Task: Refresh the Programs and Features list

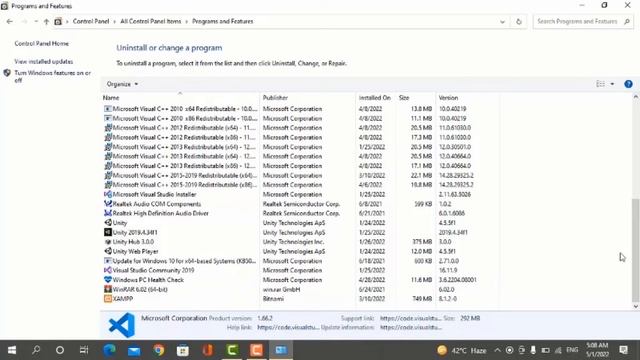Action: coord(519,22)
